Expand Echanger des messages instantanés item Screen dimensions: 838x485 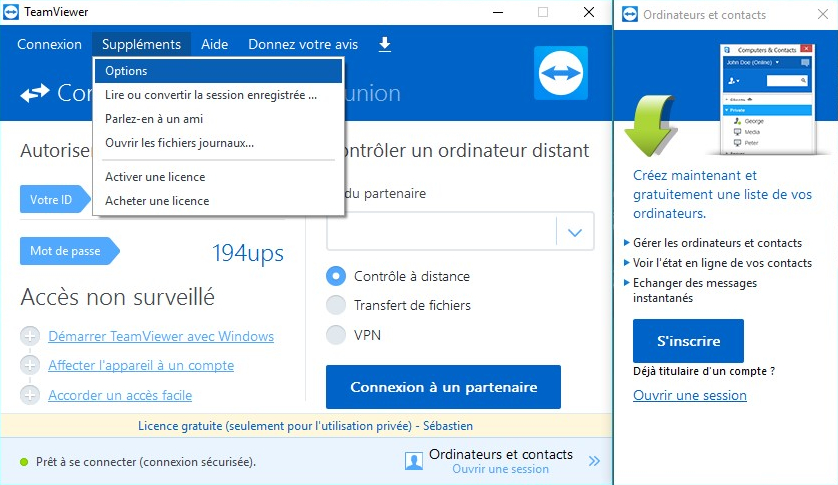pos(626,283)
